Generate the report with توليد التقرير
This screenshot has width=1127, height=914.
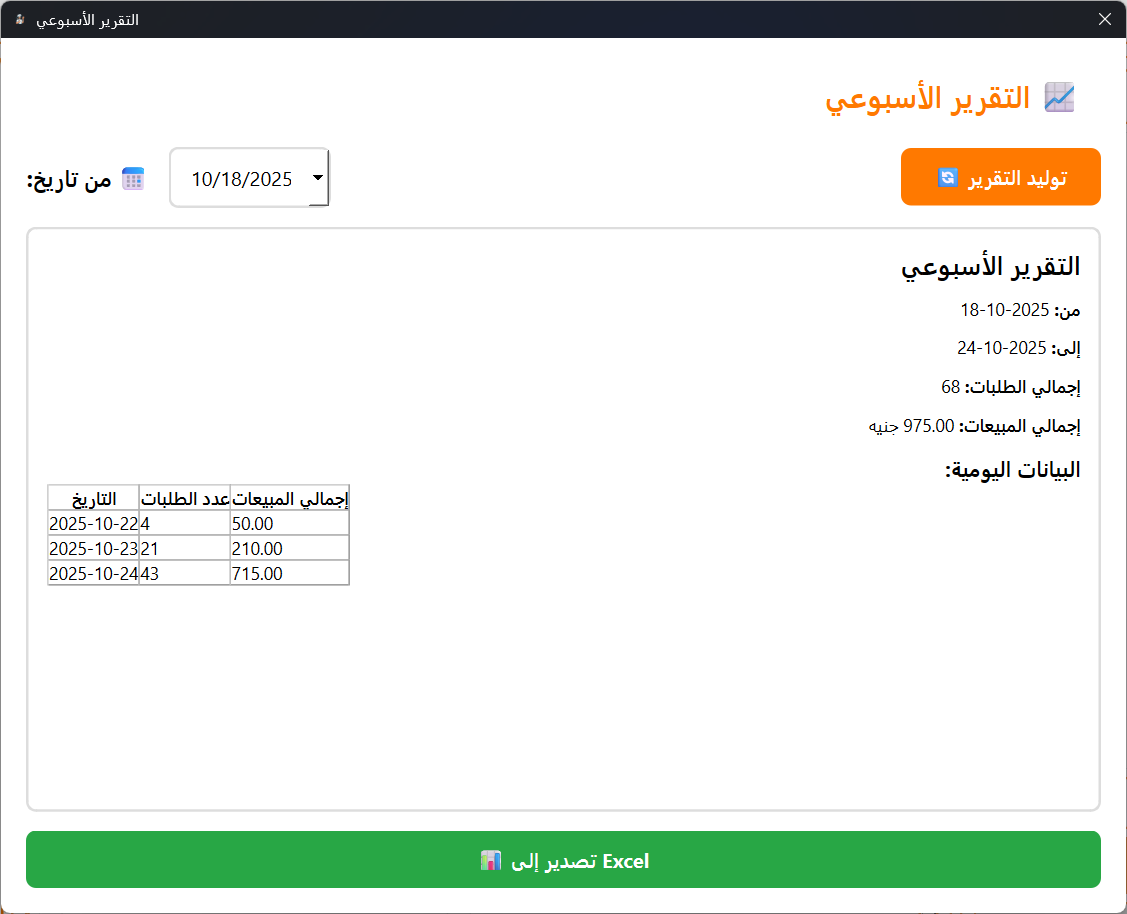coord(1000,177)
